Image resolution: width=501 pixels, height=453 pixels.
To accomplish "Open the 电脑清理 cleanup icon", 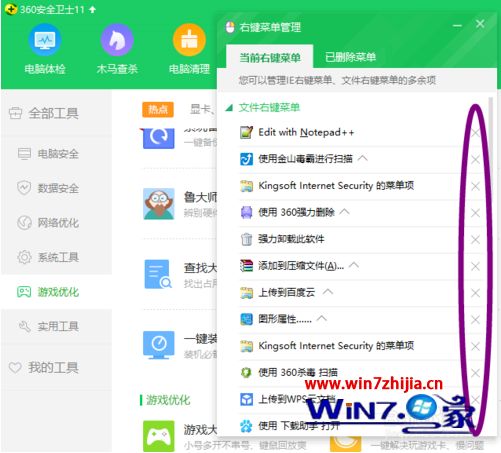I will tap(189, 40).
